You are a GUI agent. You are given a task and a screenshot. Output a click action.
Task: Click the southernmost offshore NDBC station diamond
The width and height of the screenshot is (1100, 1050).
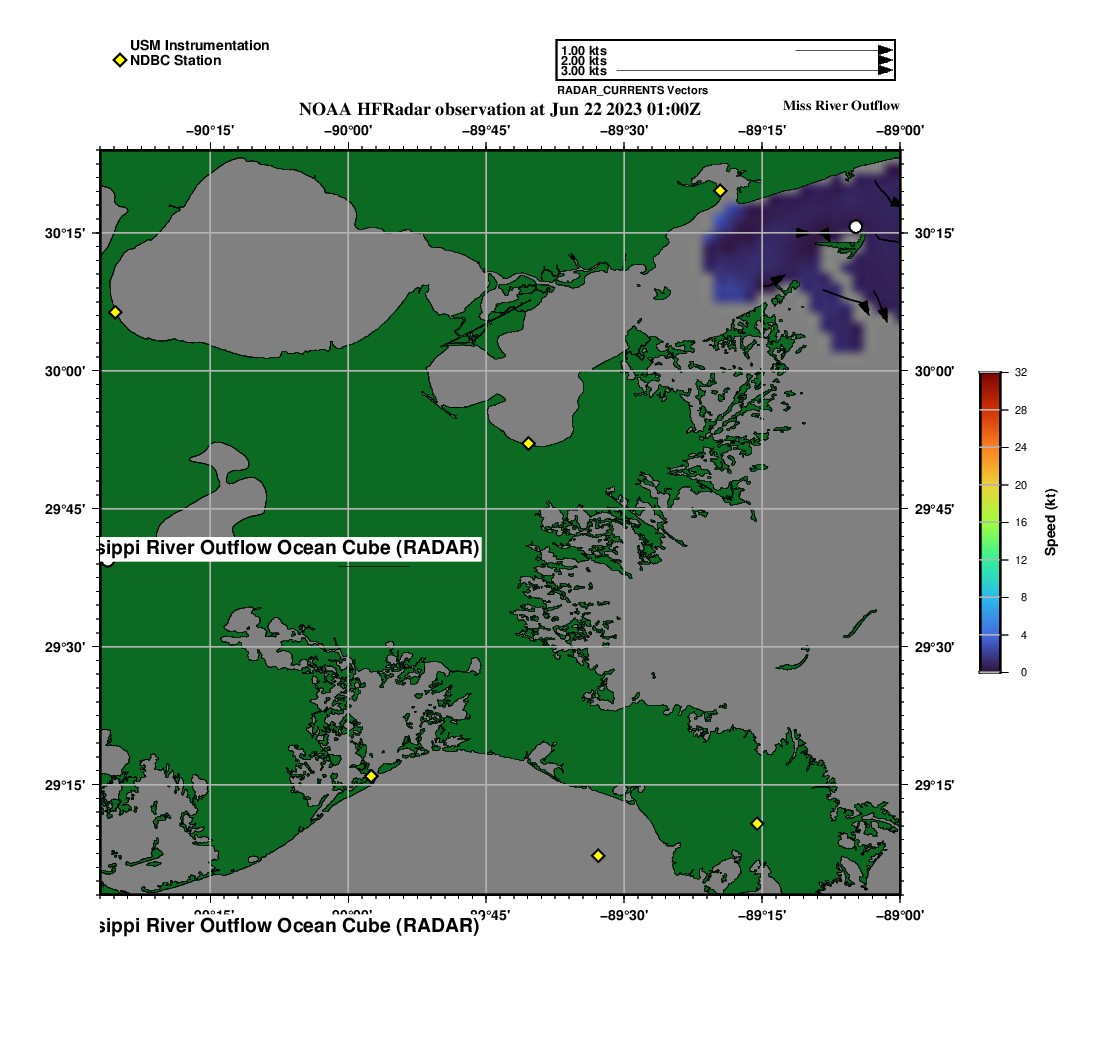[x=598, y=855]
